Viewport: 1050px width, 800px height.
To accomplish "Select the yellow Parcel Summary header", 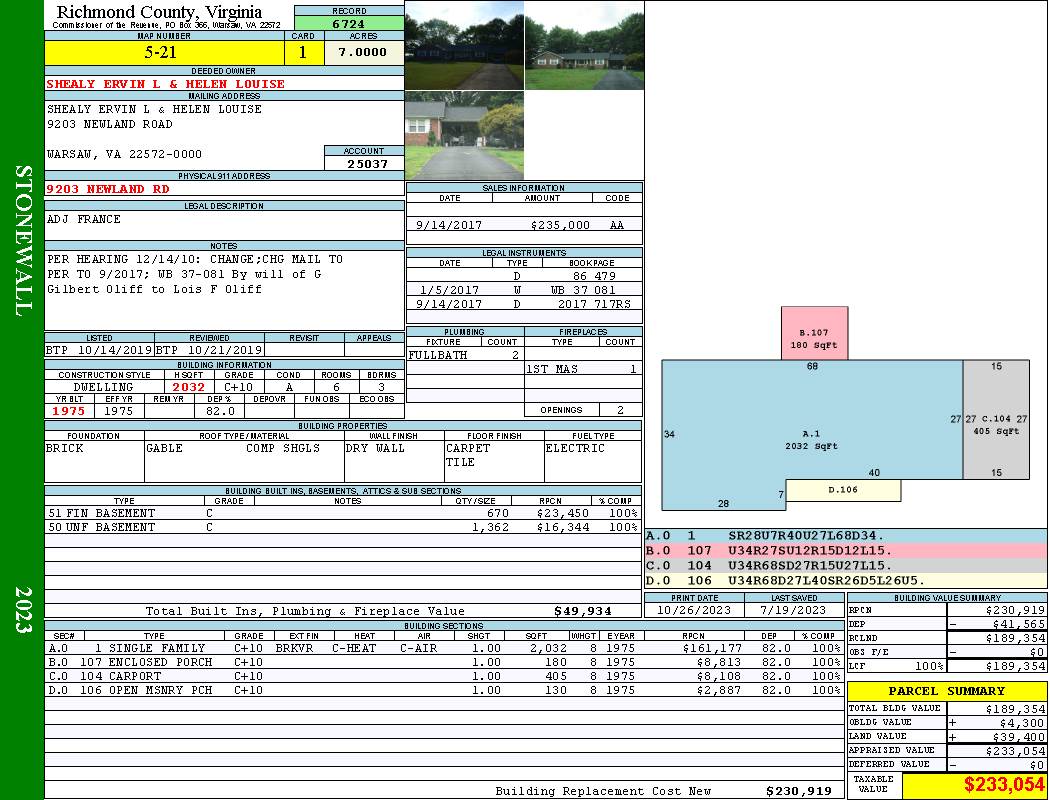I will 947,691.
